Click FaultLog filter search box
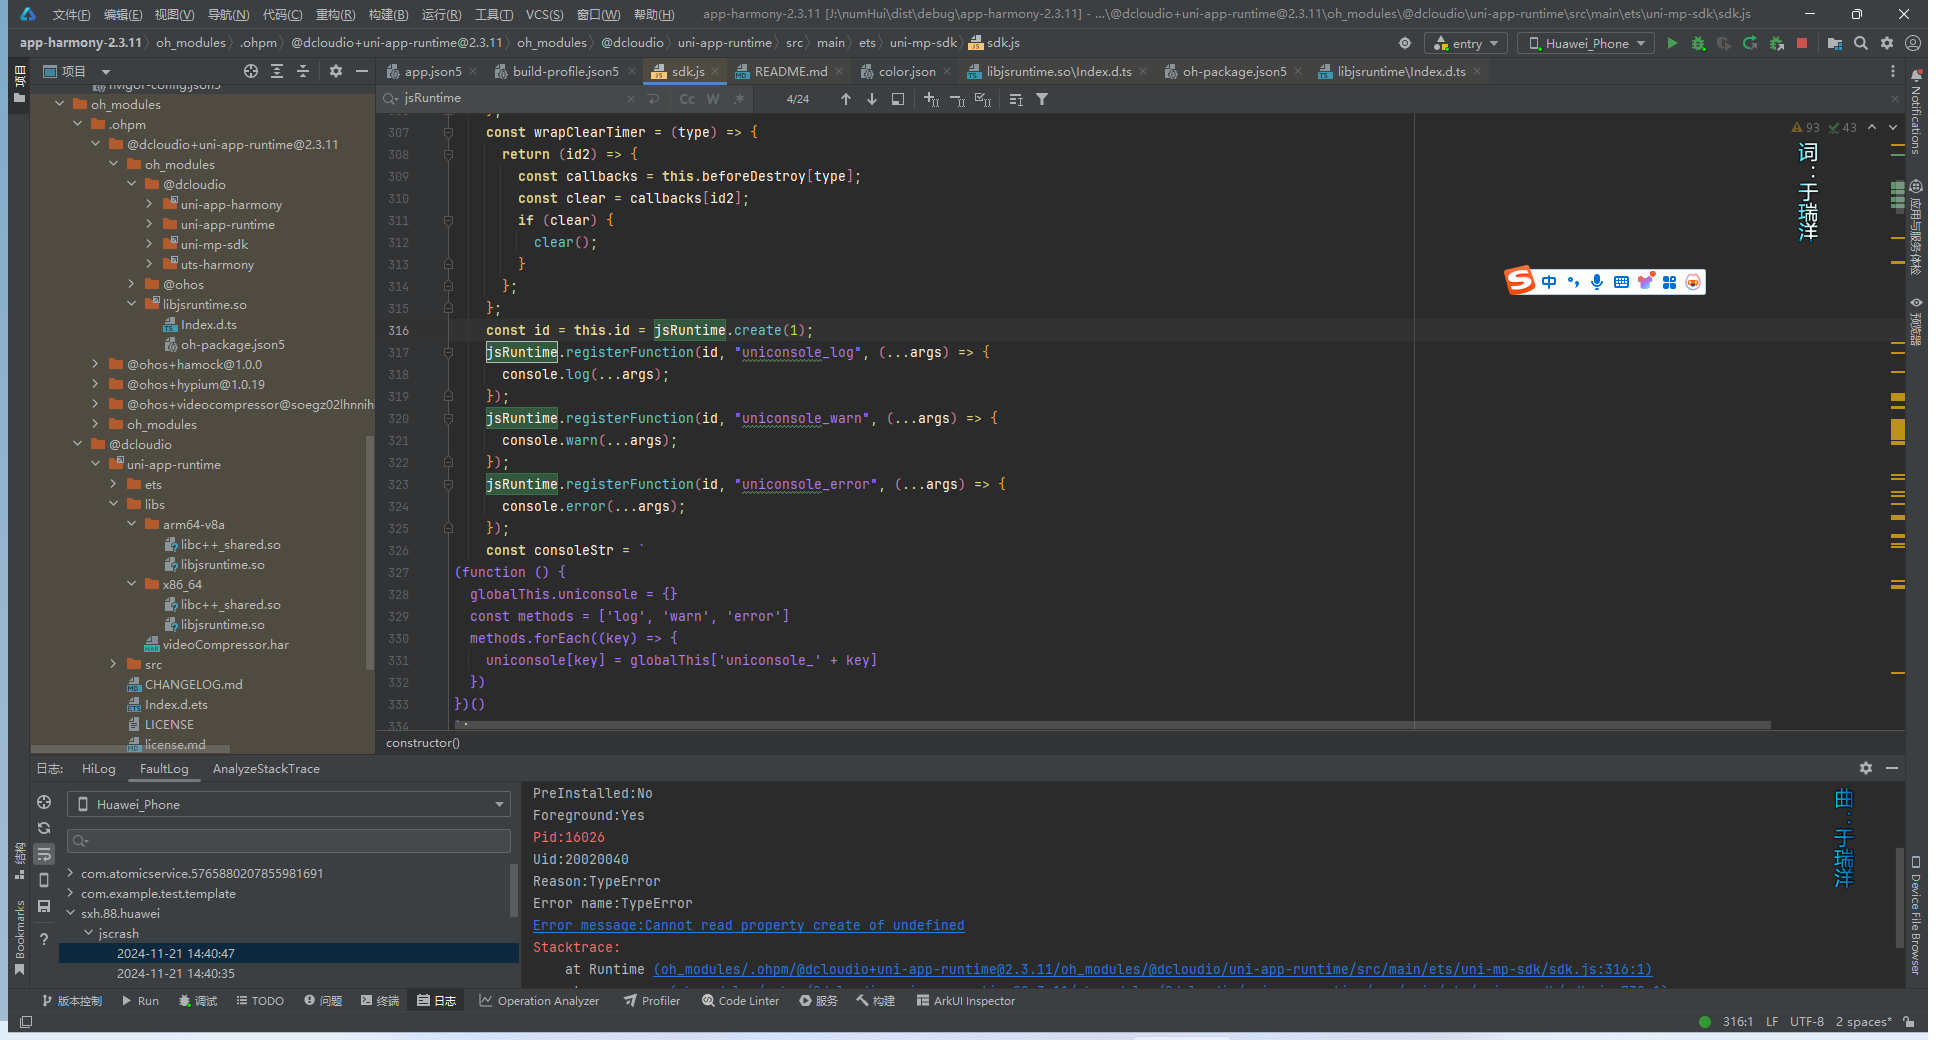The width and height of the screenshot is (1936, 1040). tap(289, 840)
